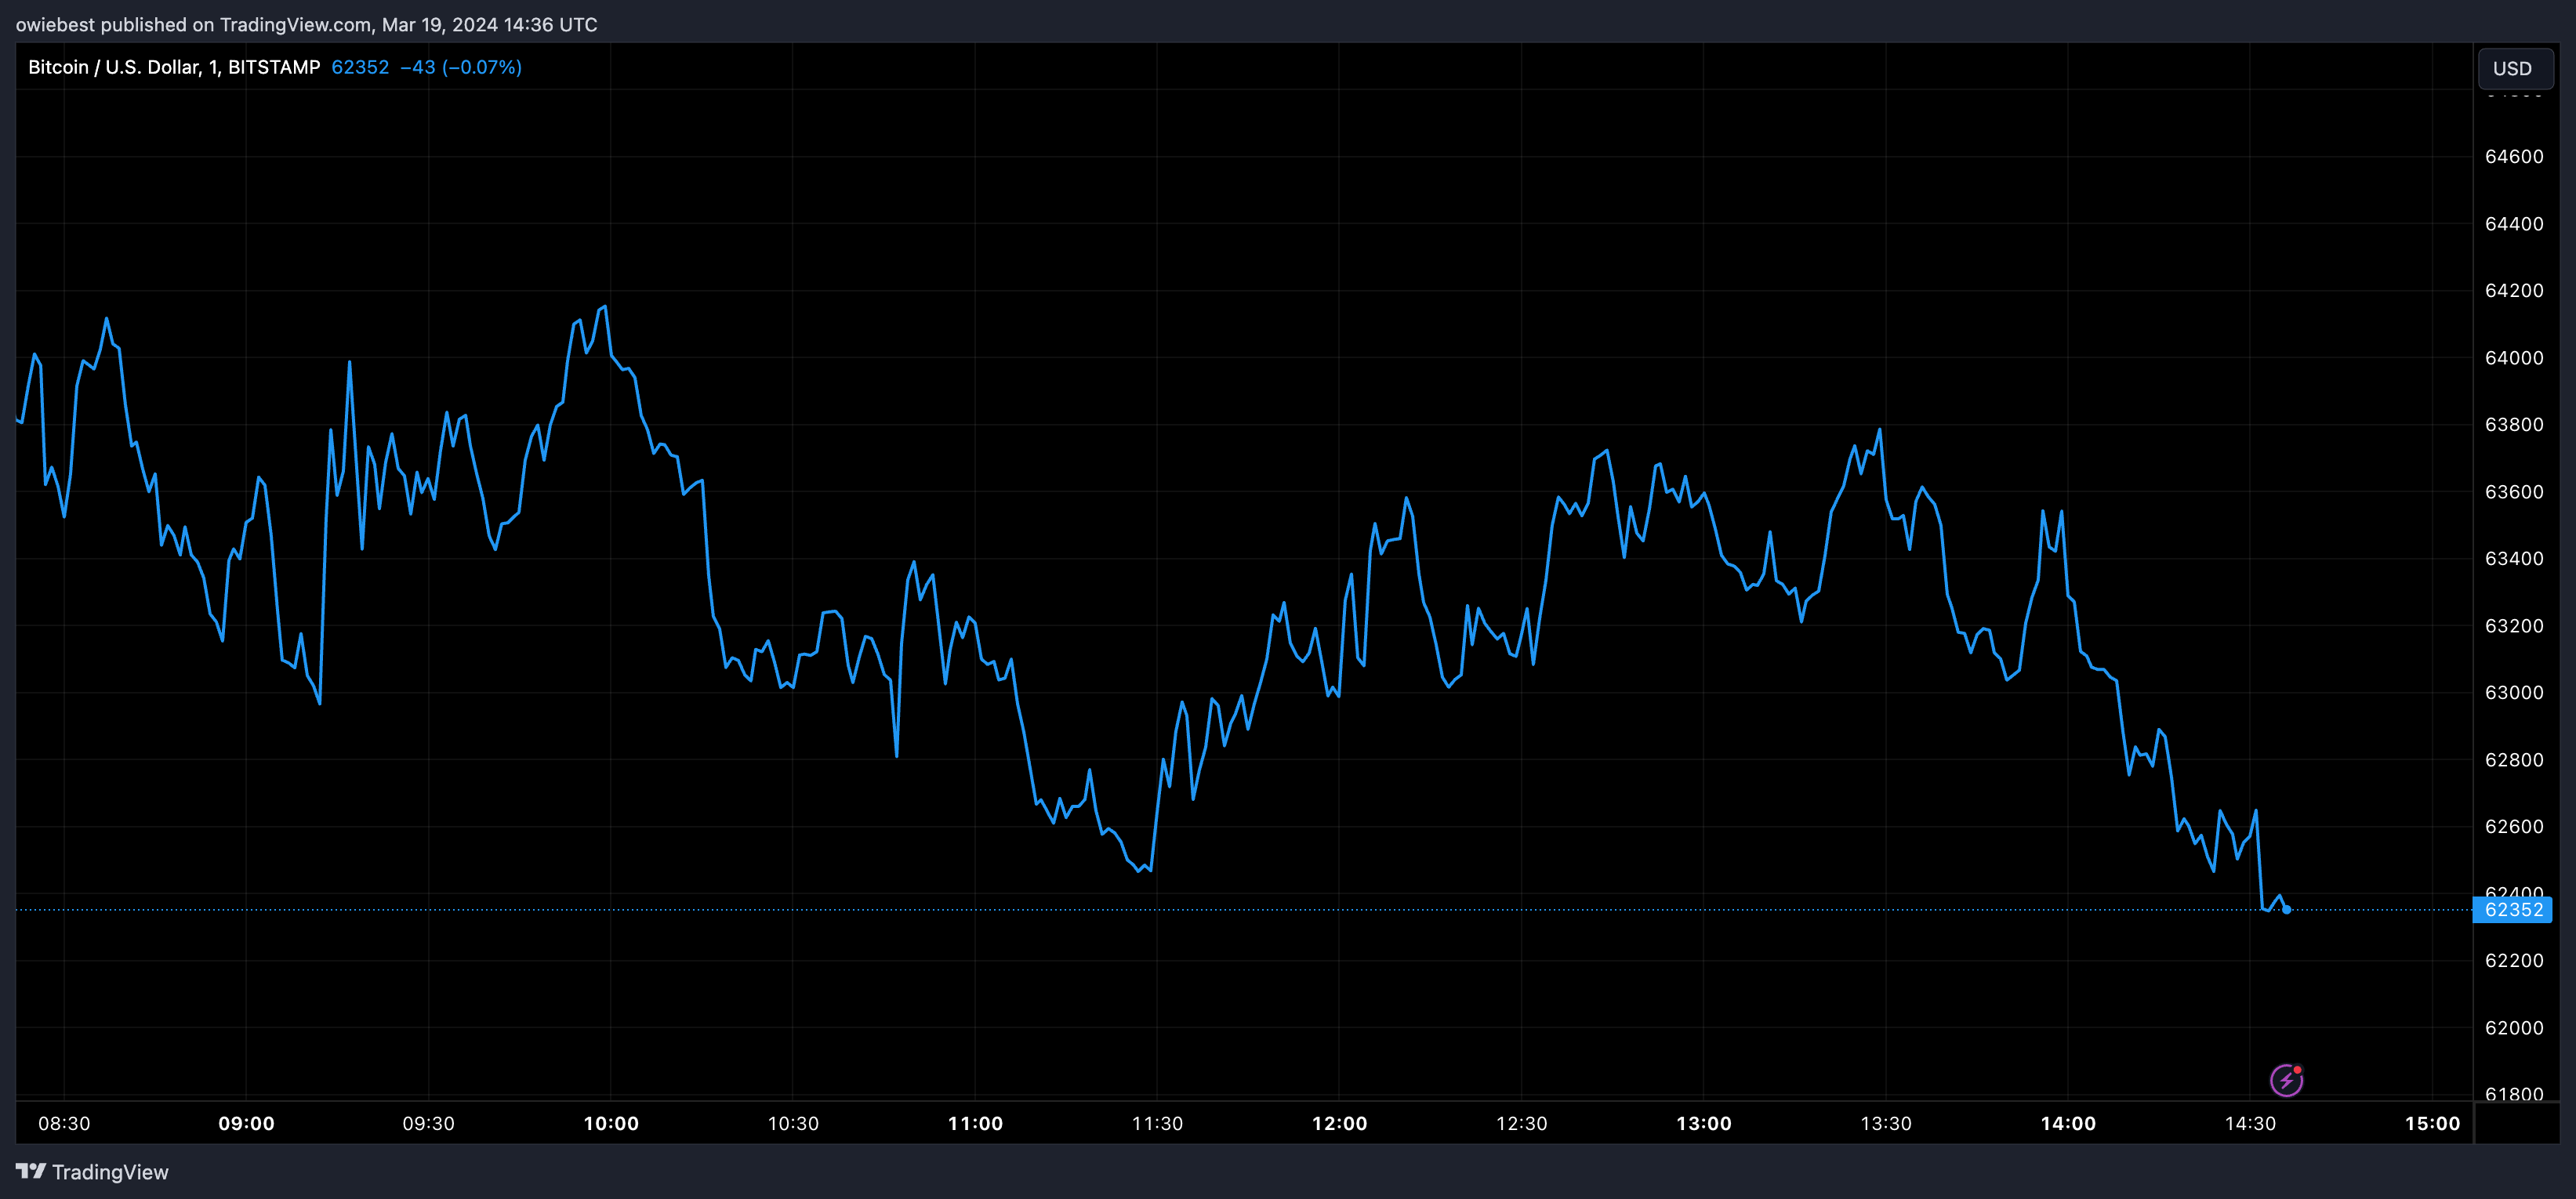Image resolution: width=2576 pixels, height=1199 pixels.
Task: Click the current price label 62352 on axis
Action: [2512, 909]
